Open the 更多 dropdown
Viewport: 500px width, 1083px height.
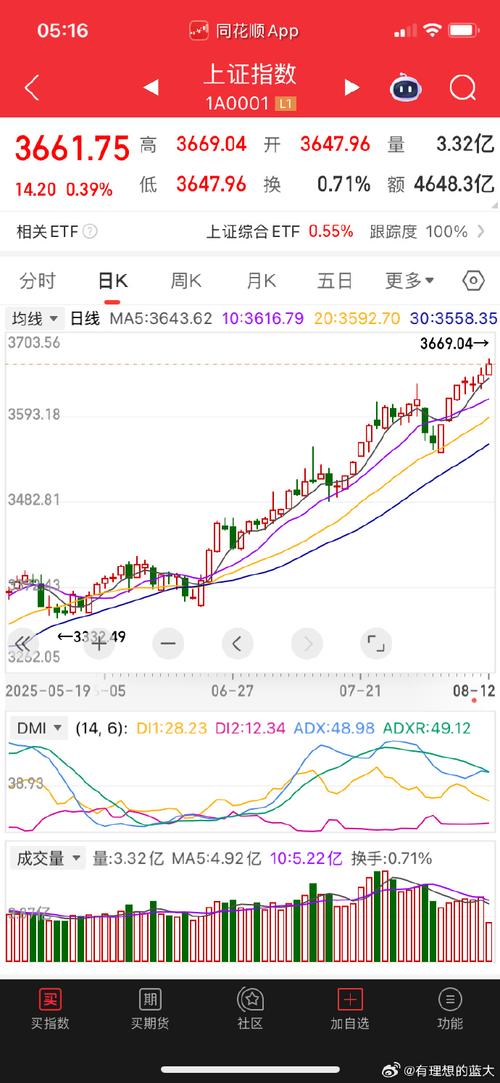pyautogui.click(x=410, y=281)
